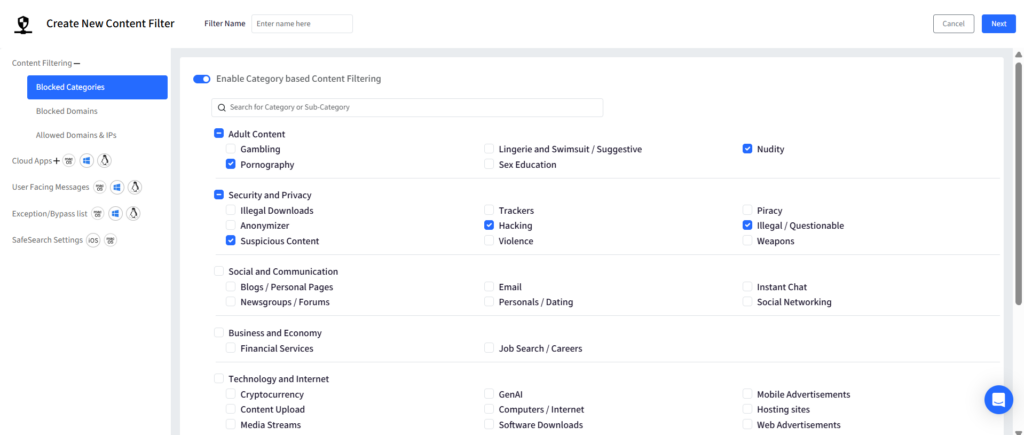Screen dimensions: 1024x435
Task: Check the GenAI checkbox
Action: [489, 394]
